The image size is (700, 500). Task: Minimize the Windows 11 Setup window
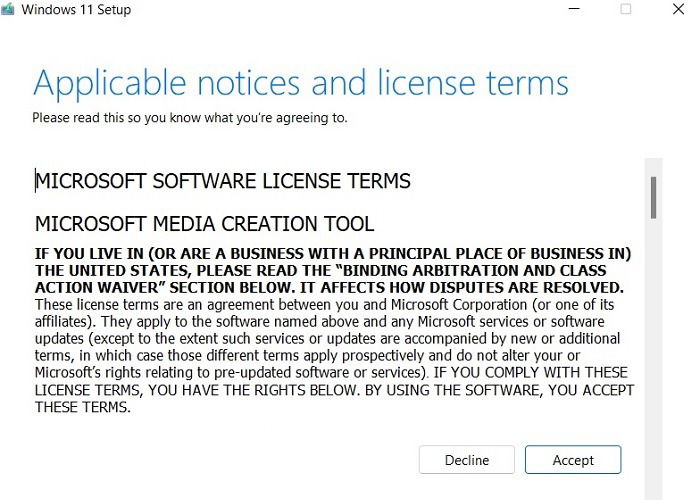pyautogui.click(x=574, y=9)
